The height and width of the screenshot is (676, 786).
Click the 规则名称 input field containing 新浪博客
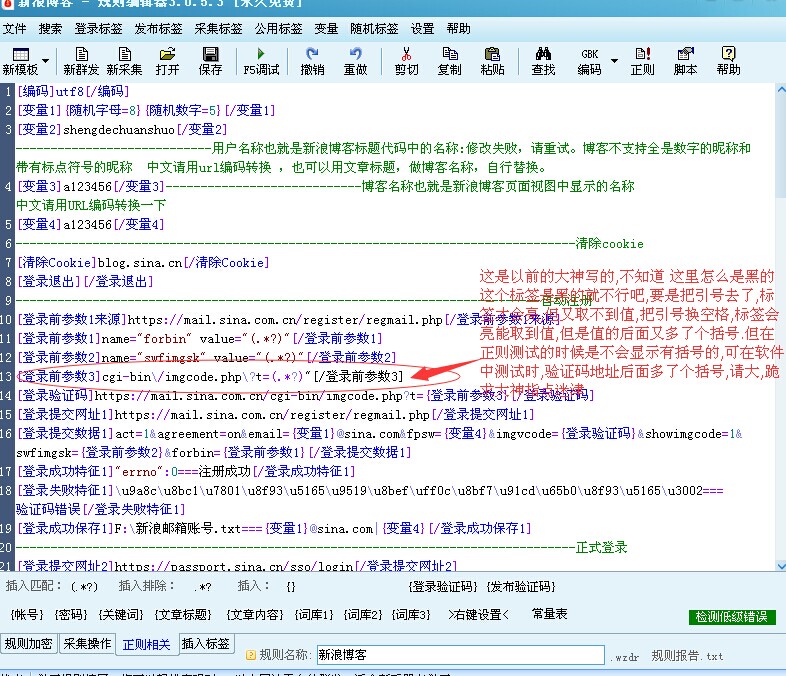pos(460,655)
